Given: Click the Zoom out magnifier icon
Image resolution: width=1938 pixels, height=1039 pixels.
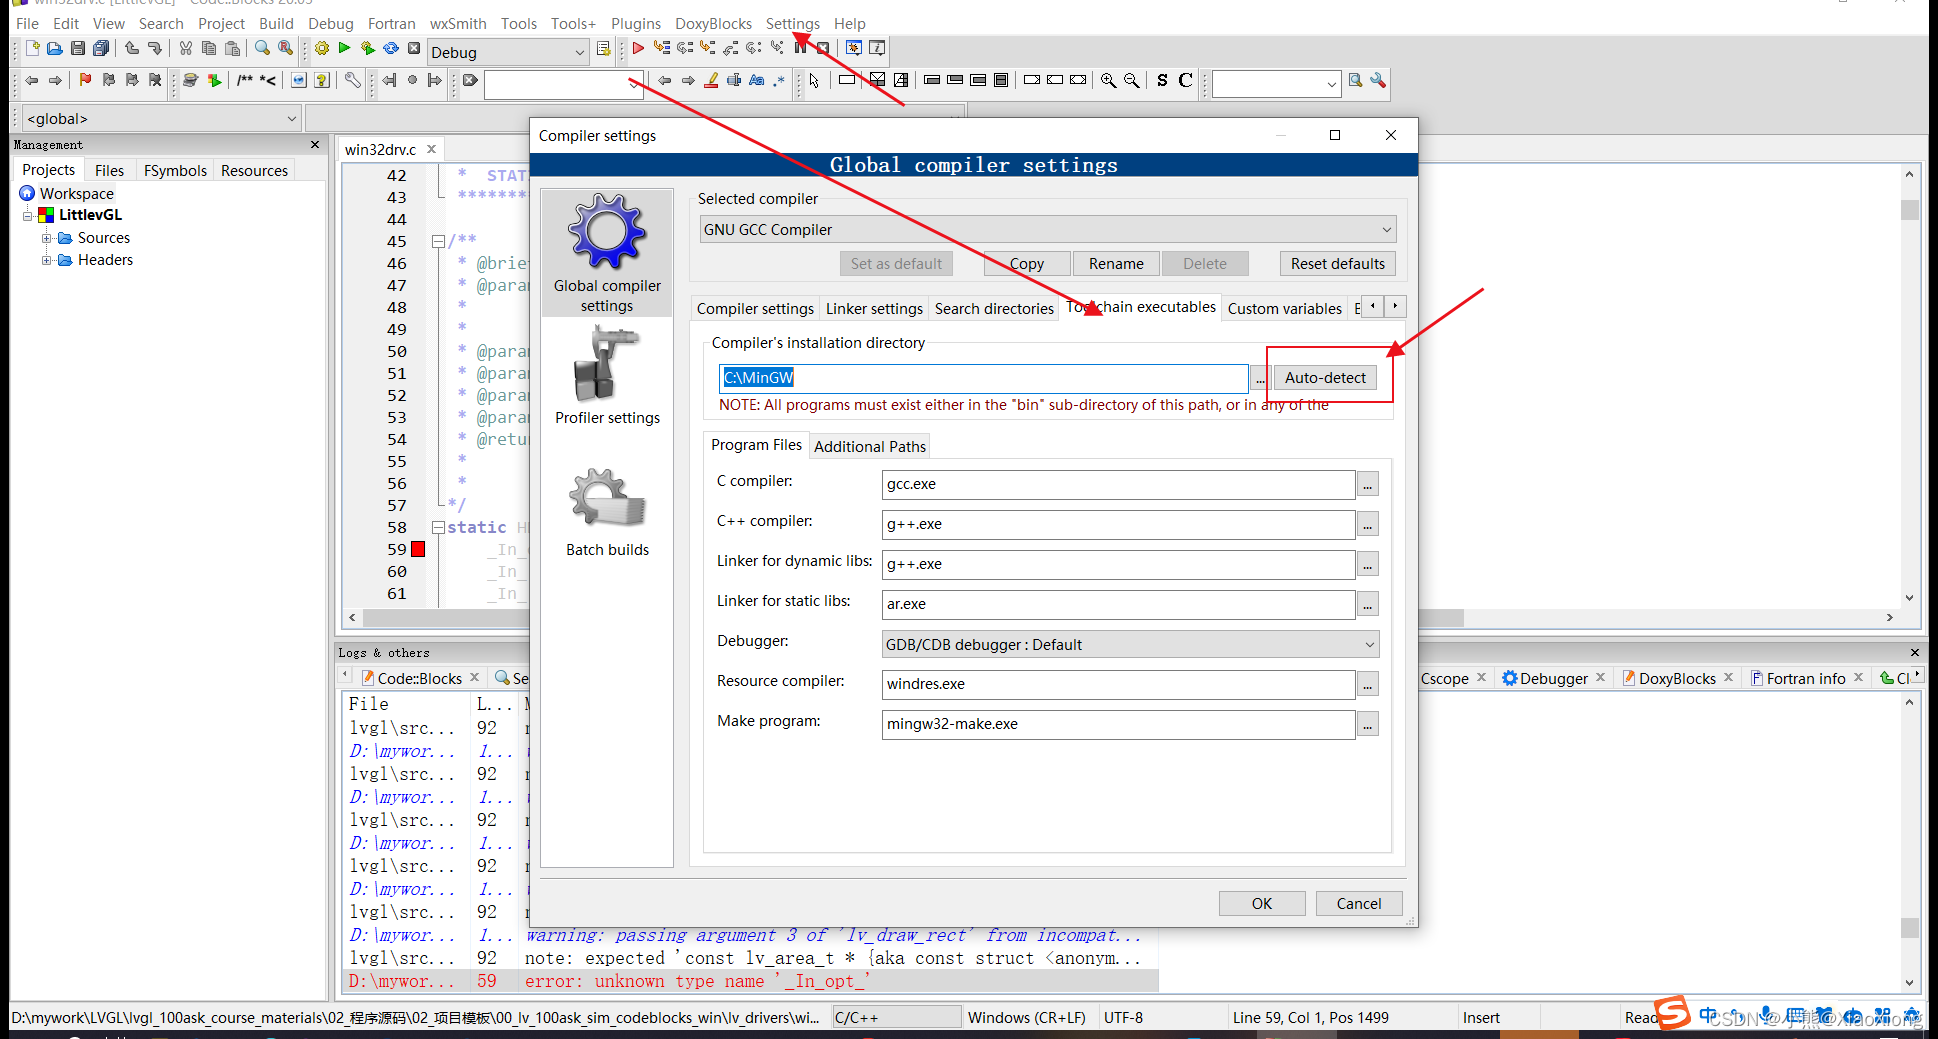Looking at the screenshot, I should click(x=1131, y=80).
